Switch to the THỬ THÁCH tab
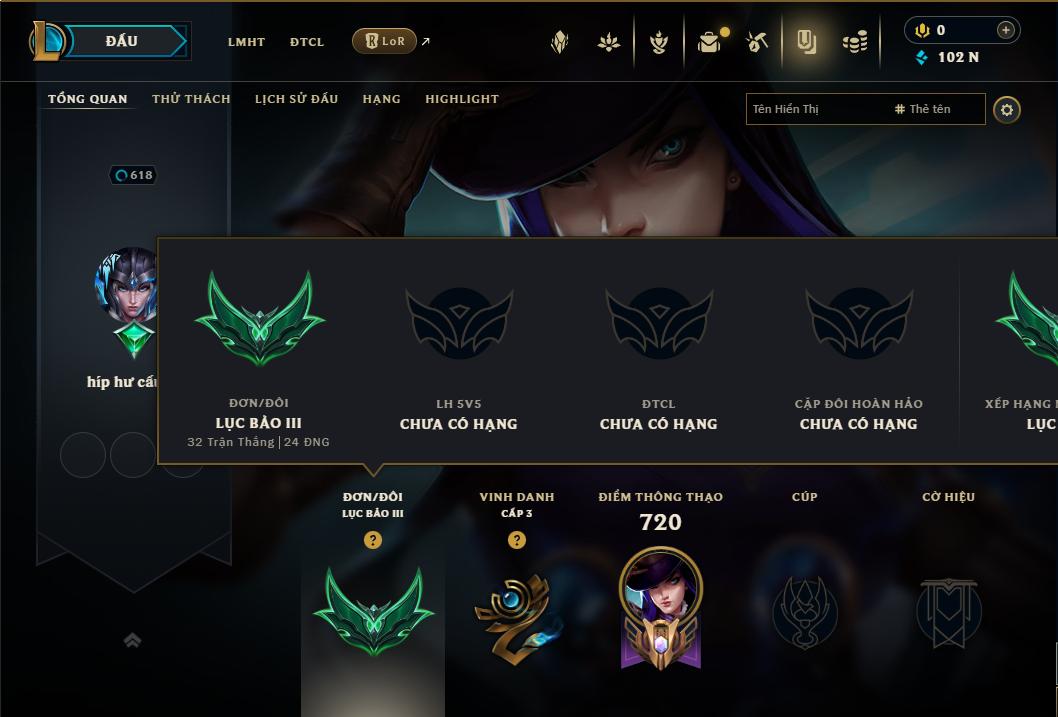The image size is (1058, 717). (191, 98)
